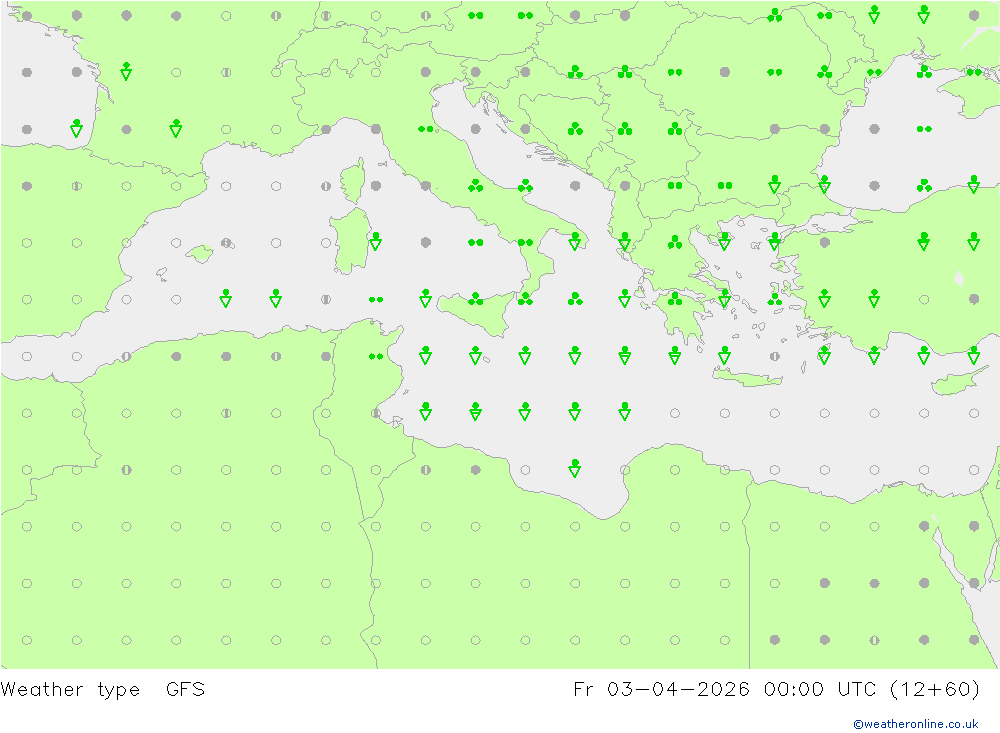Select the half-filled cloud symbol northeast of Crete
Image resolution: width=1000 pixels, height=733 pixels.
(774, 356)
